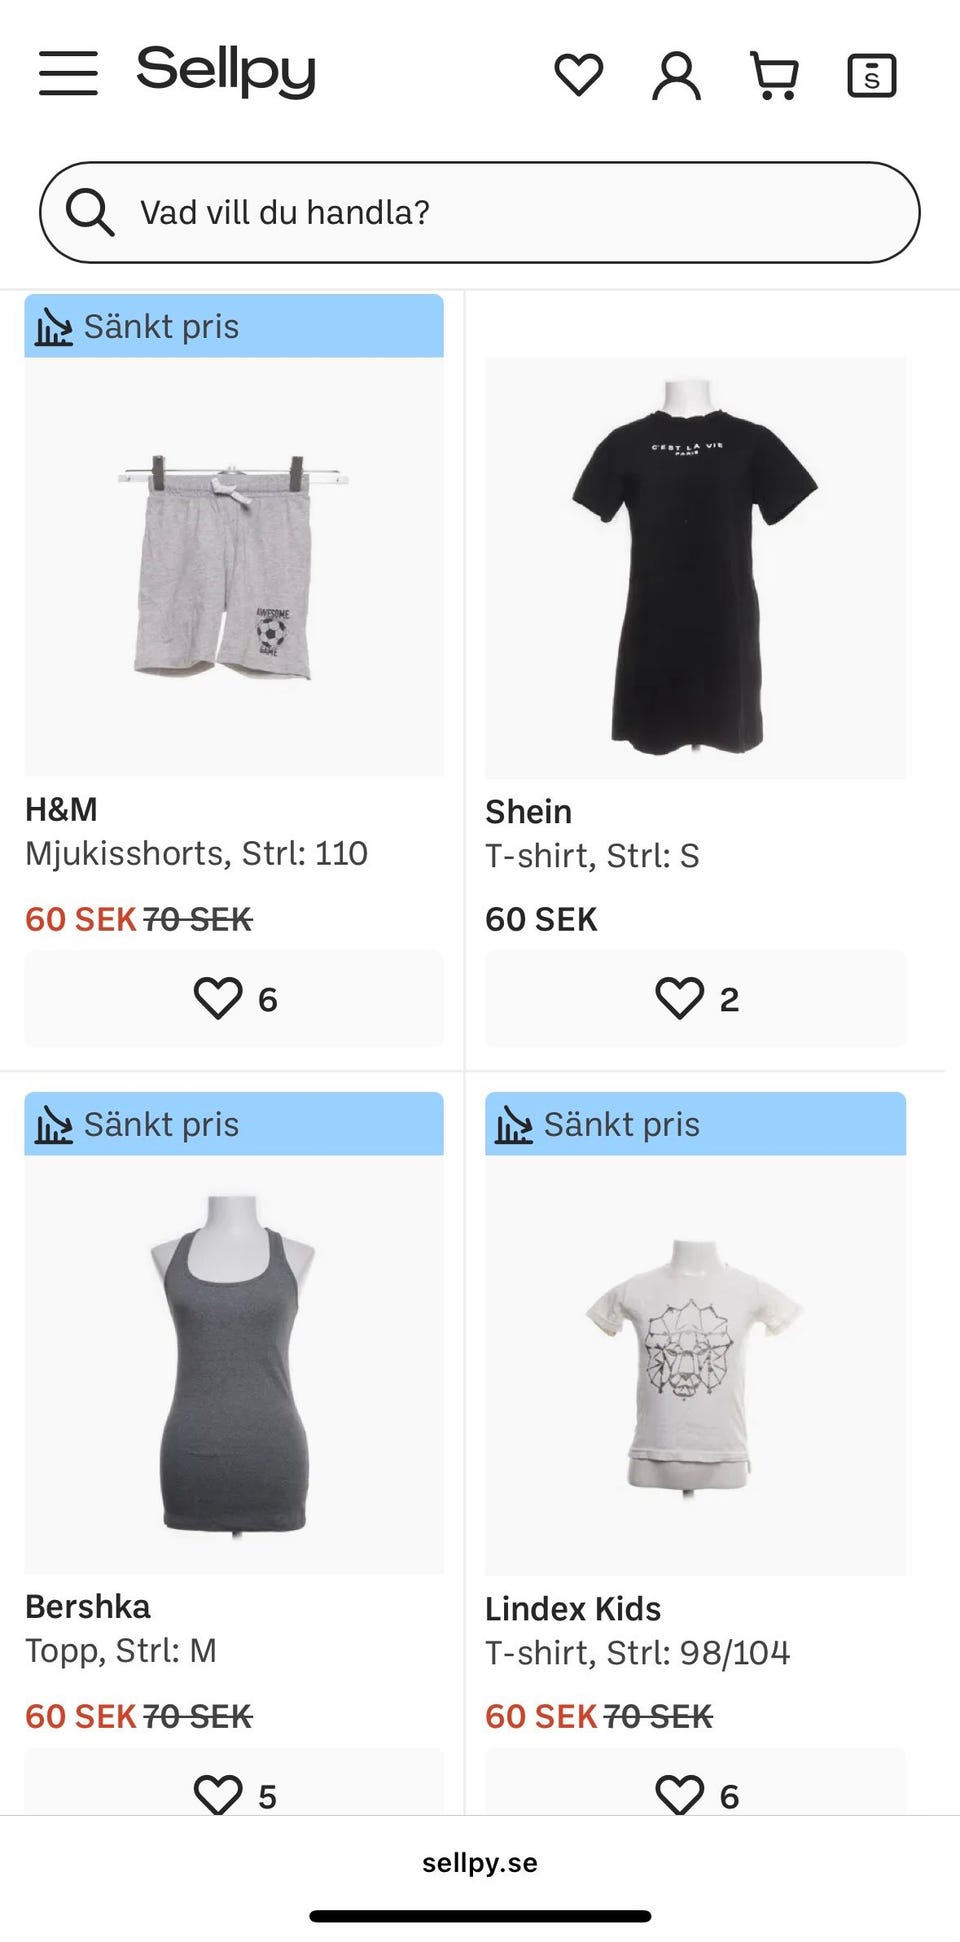Viewport: 960px width, 1942px height.
Task: Favorite the Bershka Topp item
Action: pos(219,1794)
